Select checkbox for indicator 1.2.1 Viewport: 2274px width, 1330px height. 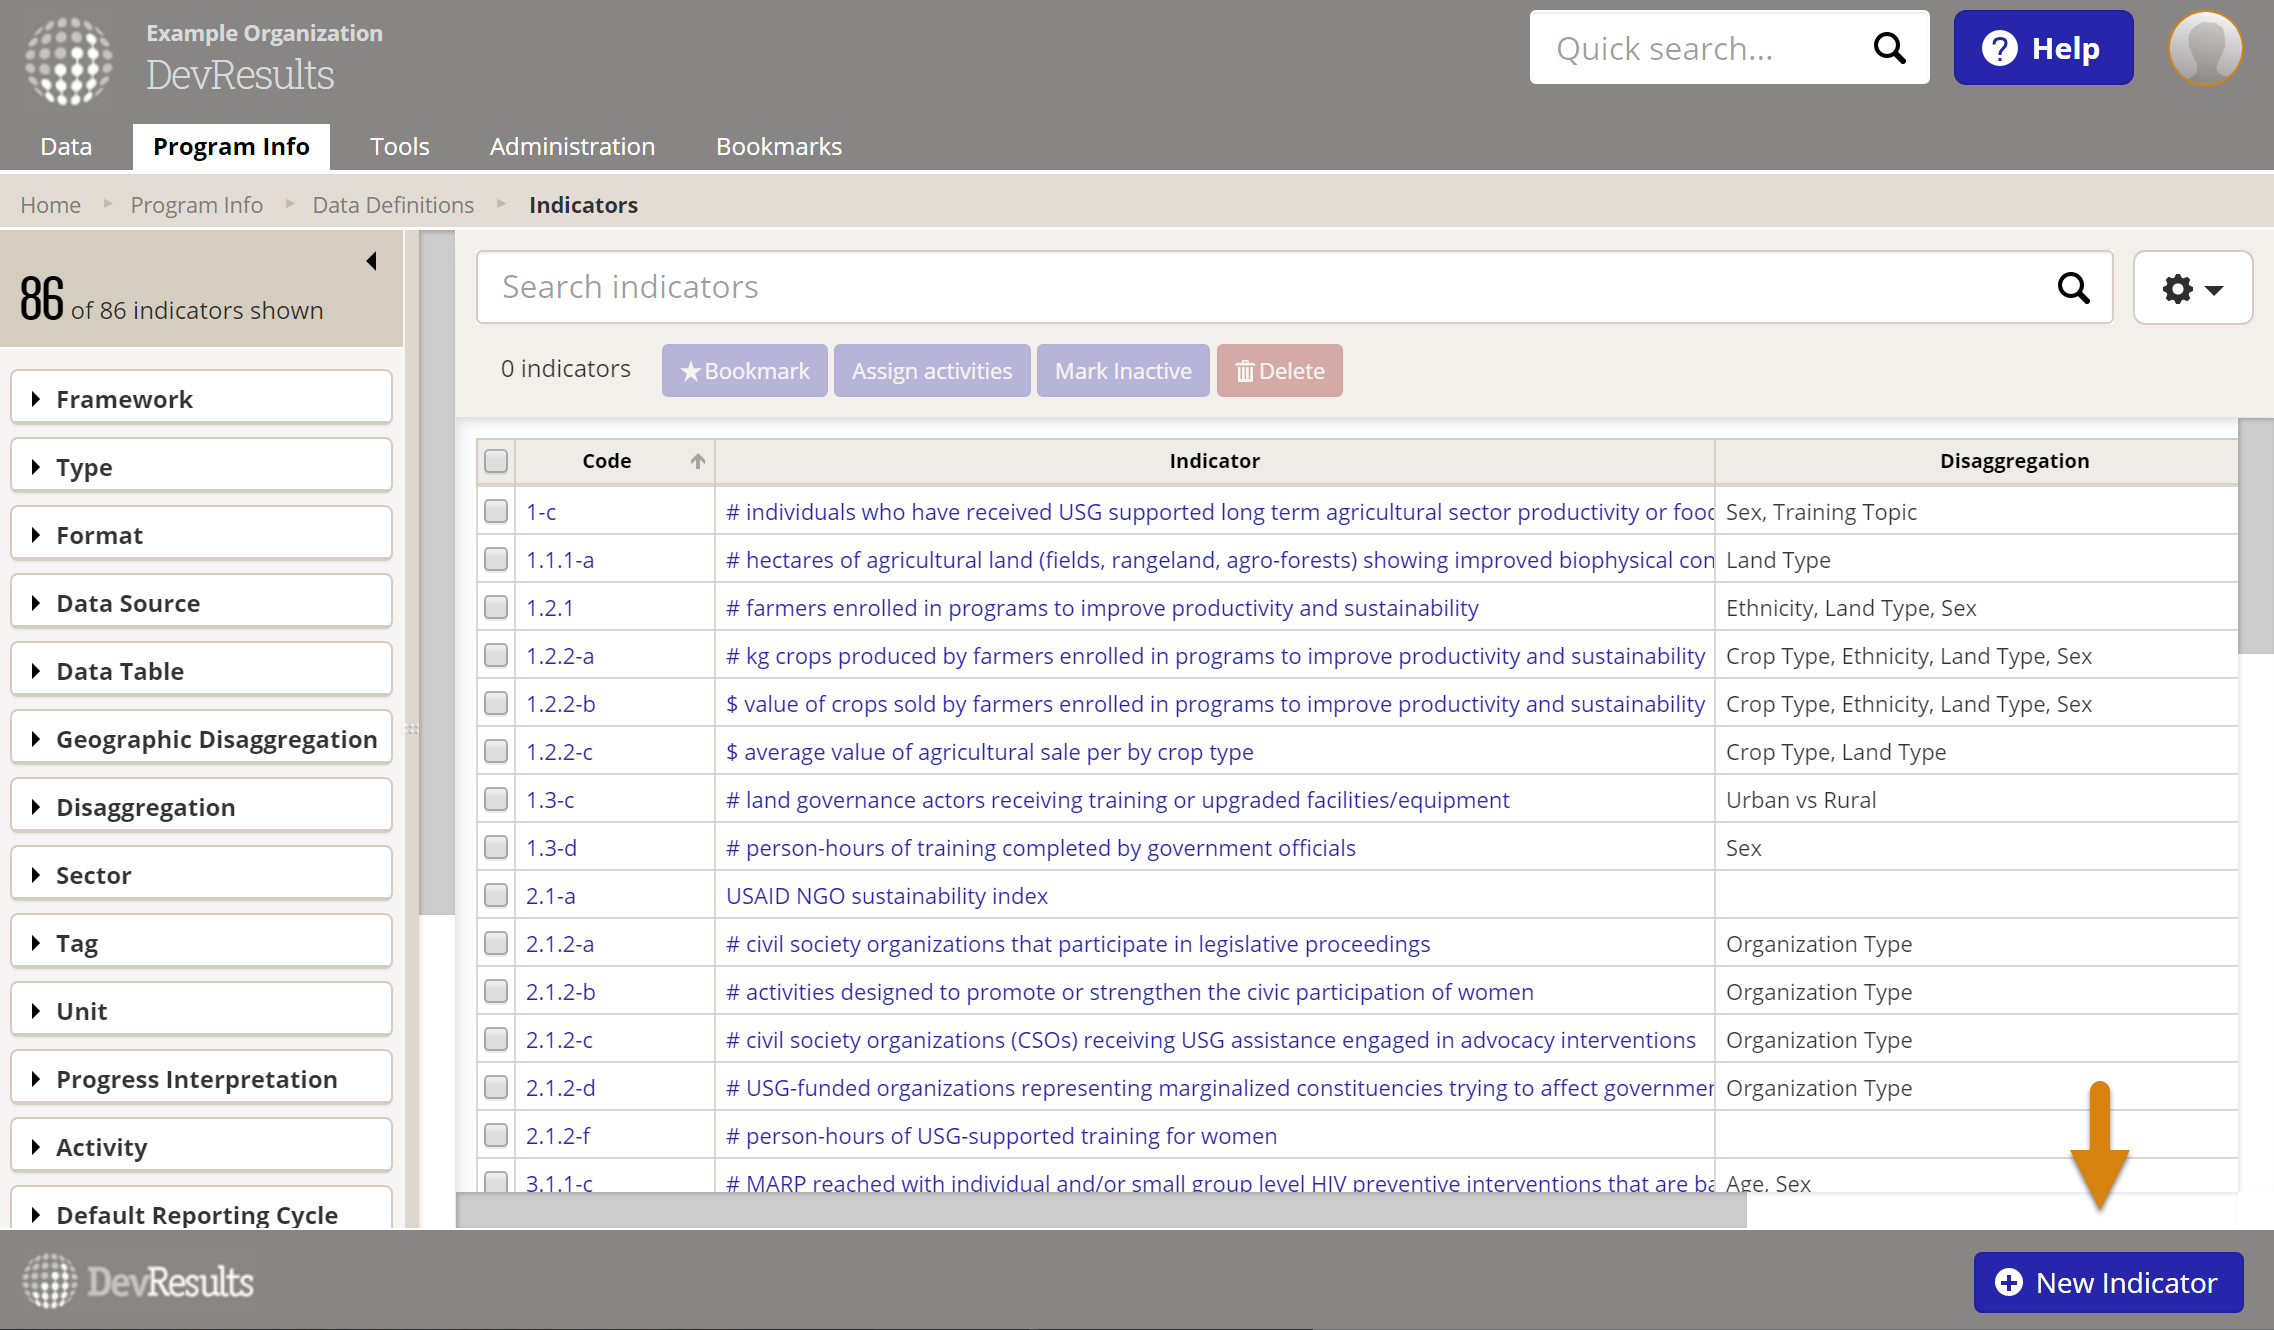[x=496, y=607]
